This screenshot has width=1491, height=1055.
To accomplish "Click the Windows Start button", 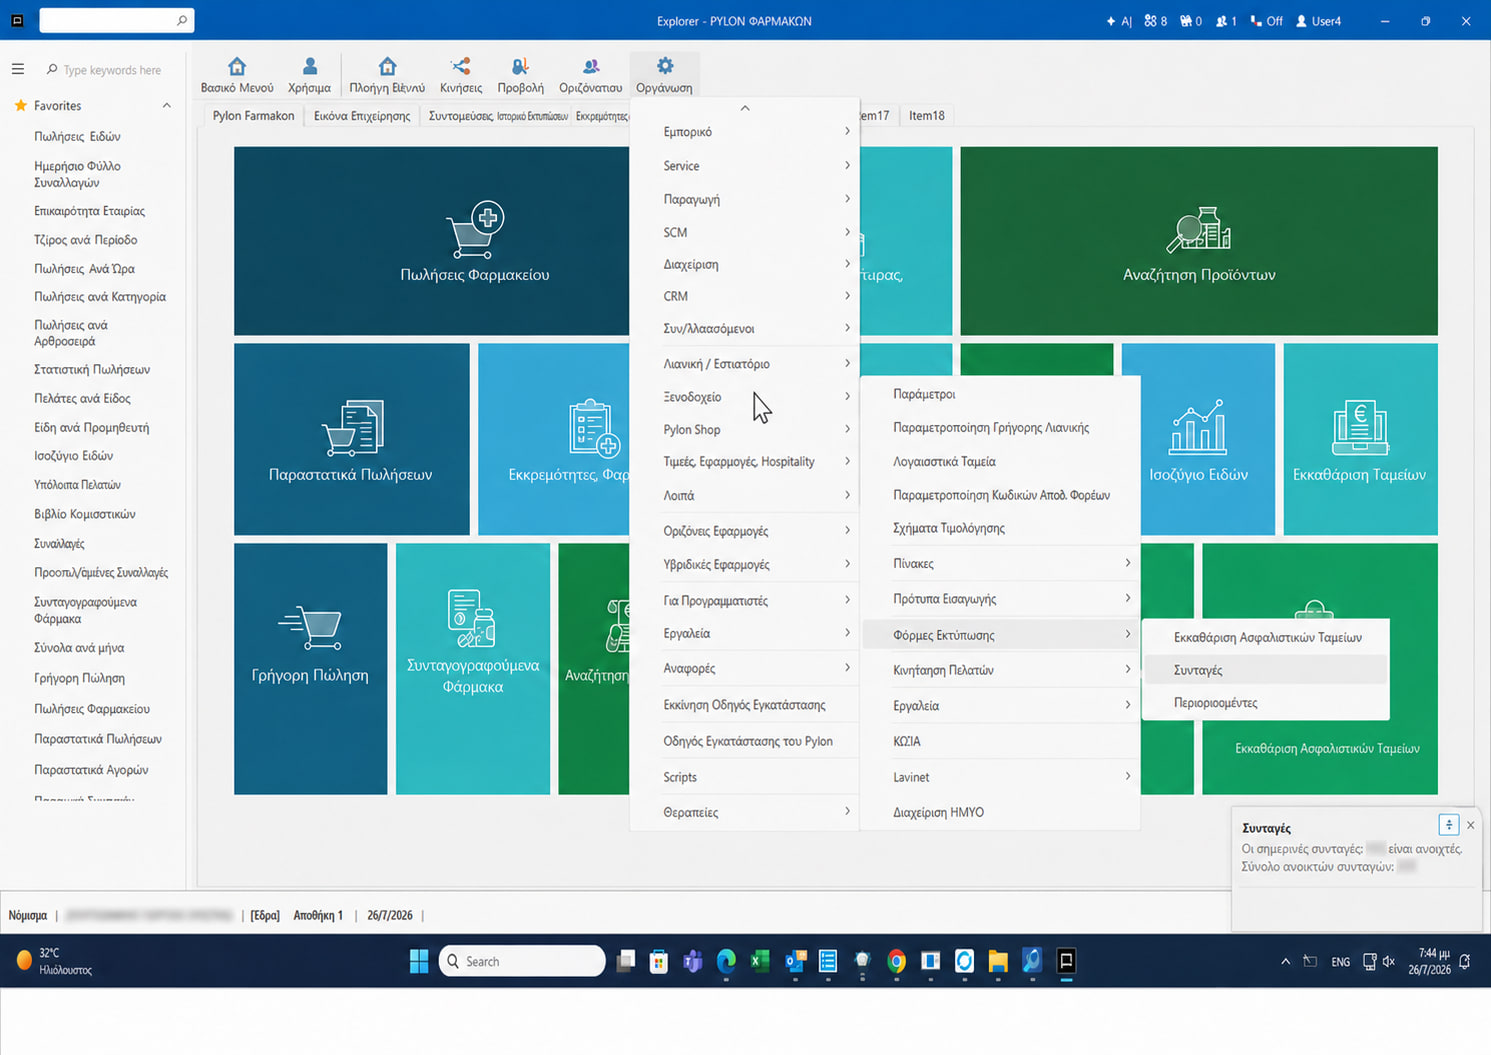I will pos(419,961).
